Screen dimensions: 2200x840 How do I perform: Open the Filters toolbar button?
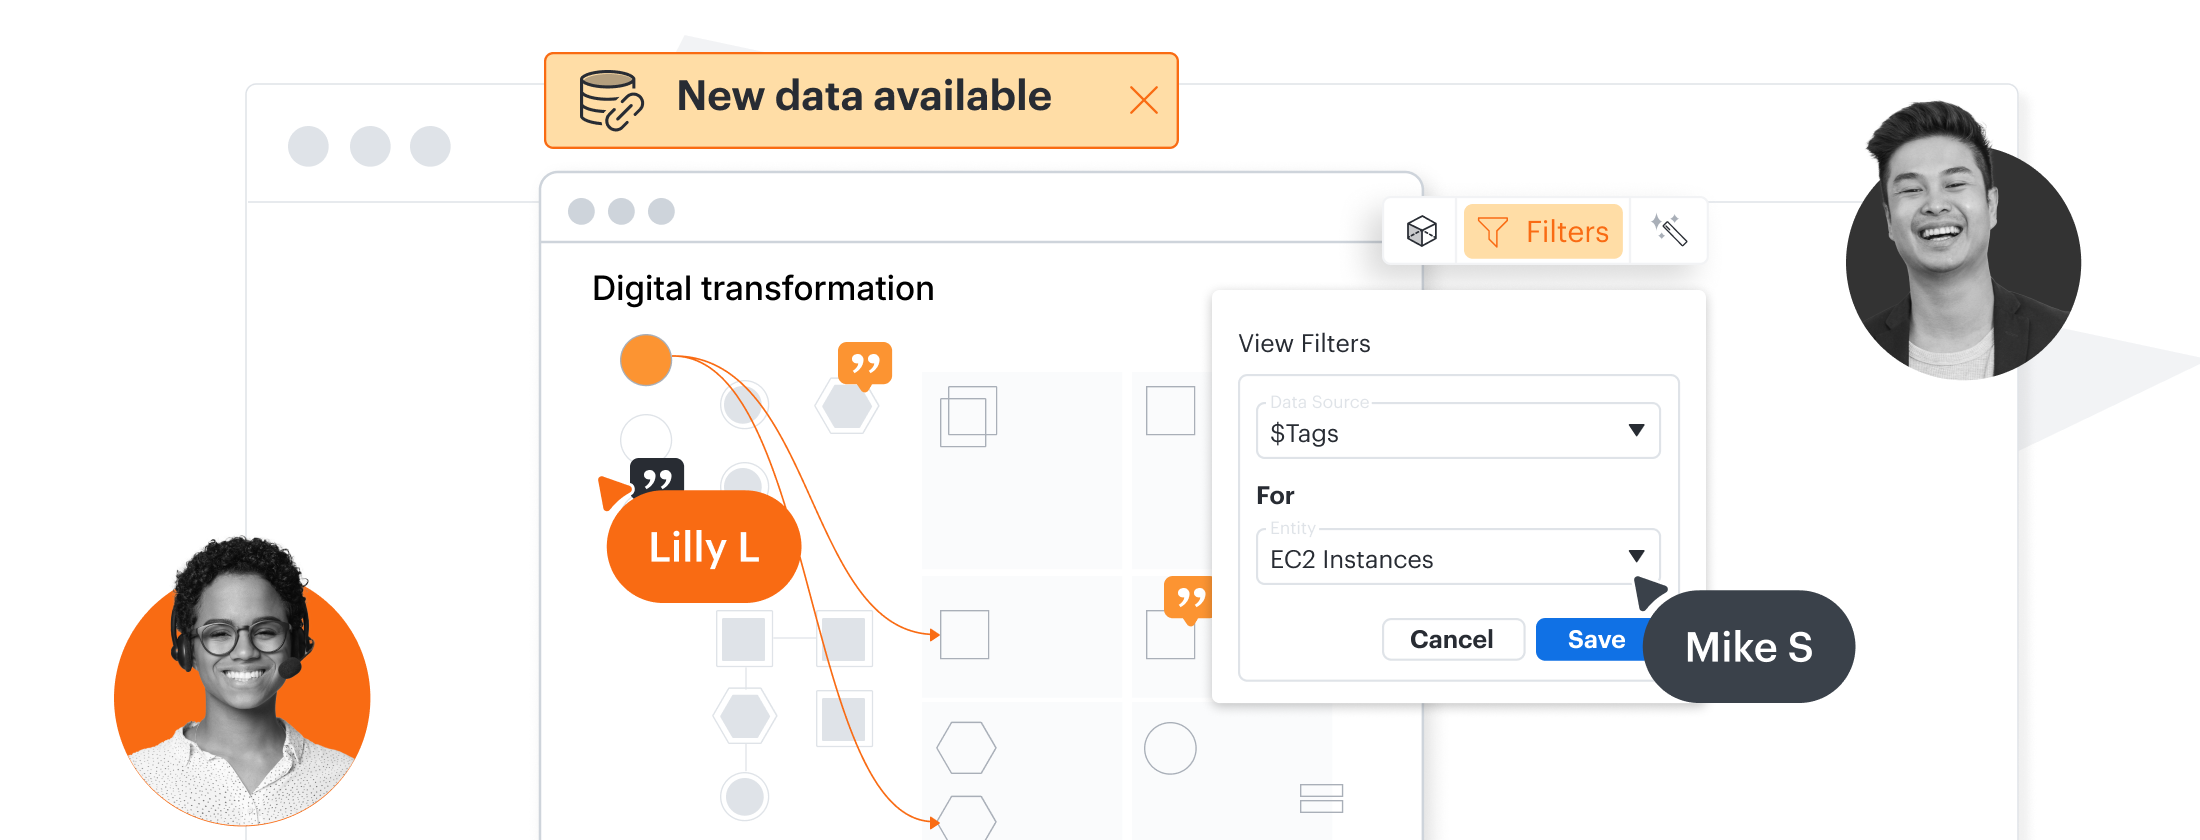[x=1543, y=232]
